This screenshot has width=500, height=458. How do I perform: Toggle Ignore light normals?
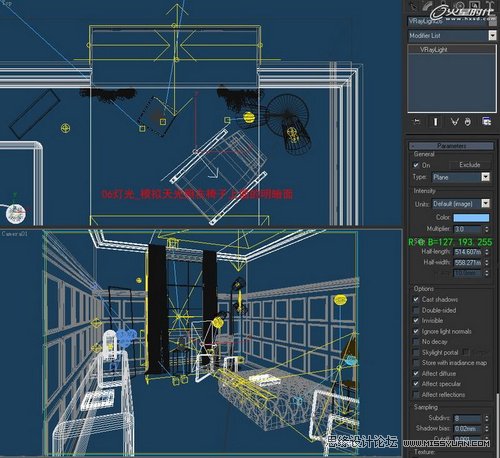[x=416, y=331]
